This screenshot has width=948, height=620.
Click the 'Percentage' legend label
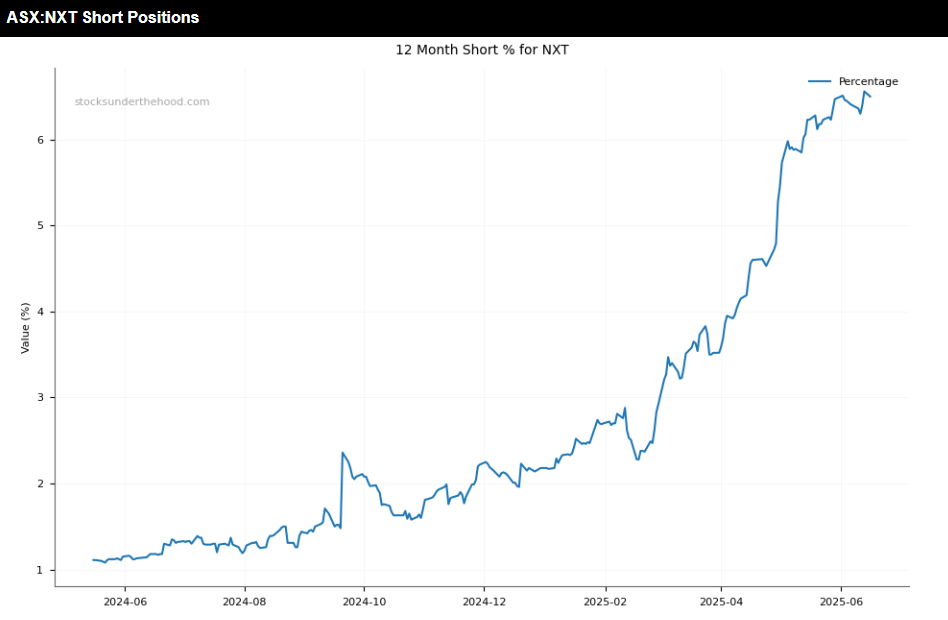click(x=868, y=81)
